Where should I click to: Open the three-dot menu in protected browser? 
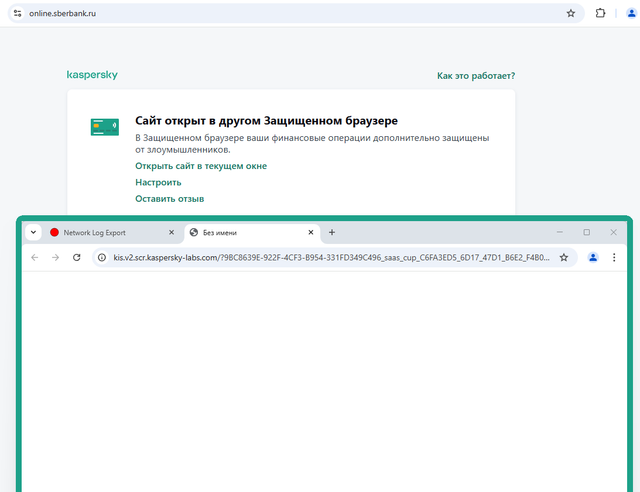coord(614,257)
